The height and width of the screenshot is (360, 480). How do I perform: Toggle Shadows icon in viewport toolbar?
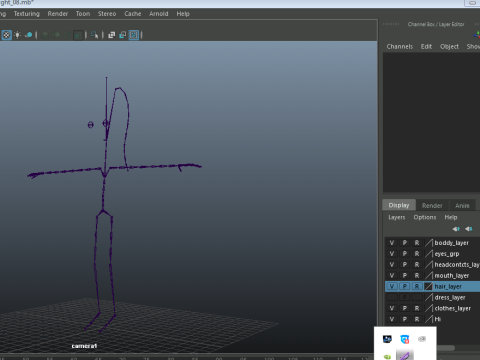[x=29, y=35]
